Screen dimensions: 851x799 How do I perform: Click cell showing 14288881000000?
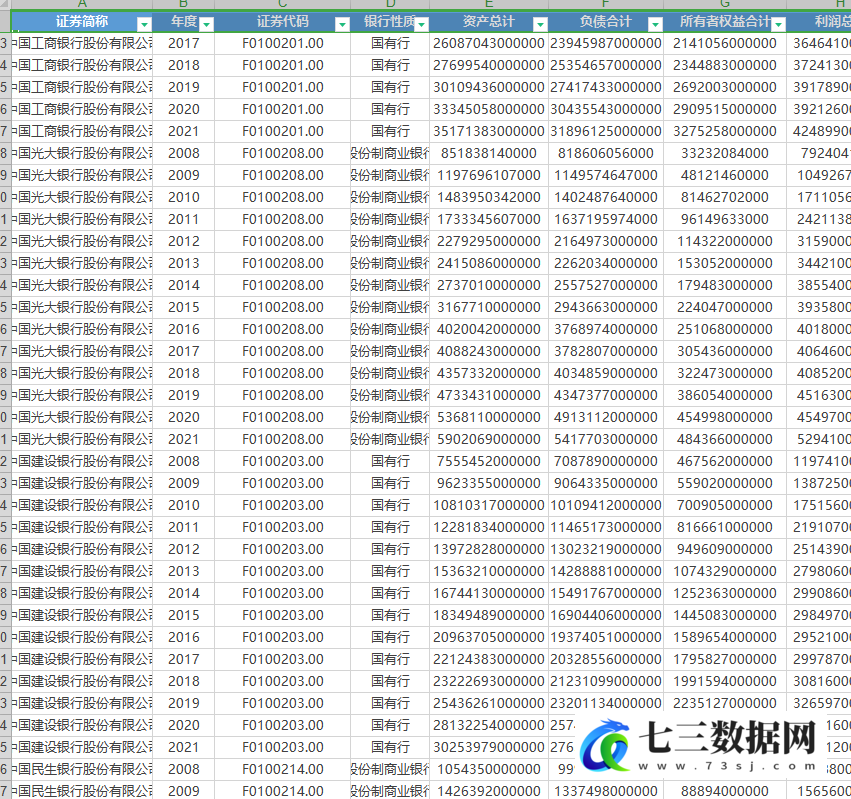606,571
